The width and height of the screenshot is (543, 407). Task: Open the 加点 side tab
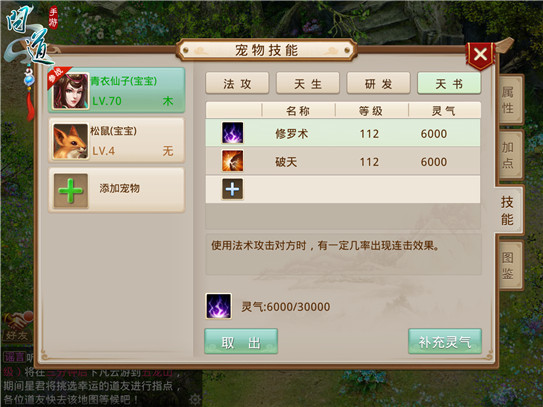pyautogui.click(x=510, y=155)
